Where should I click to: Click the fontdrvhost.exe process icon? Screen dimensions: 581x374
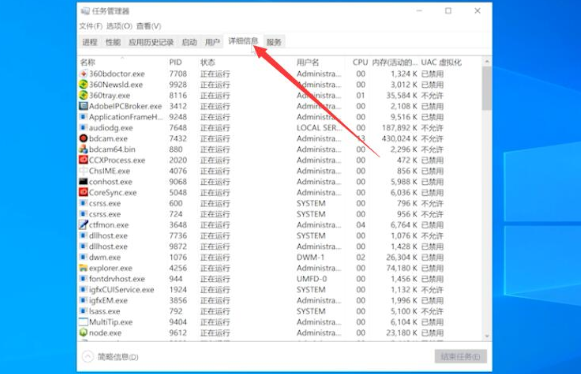(83, 278)
